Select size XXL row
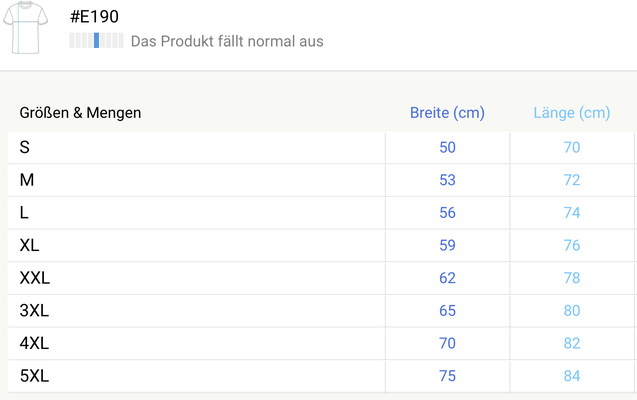 [35, 278]
